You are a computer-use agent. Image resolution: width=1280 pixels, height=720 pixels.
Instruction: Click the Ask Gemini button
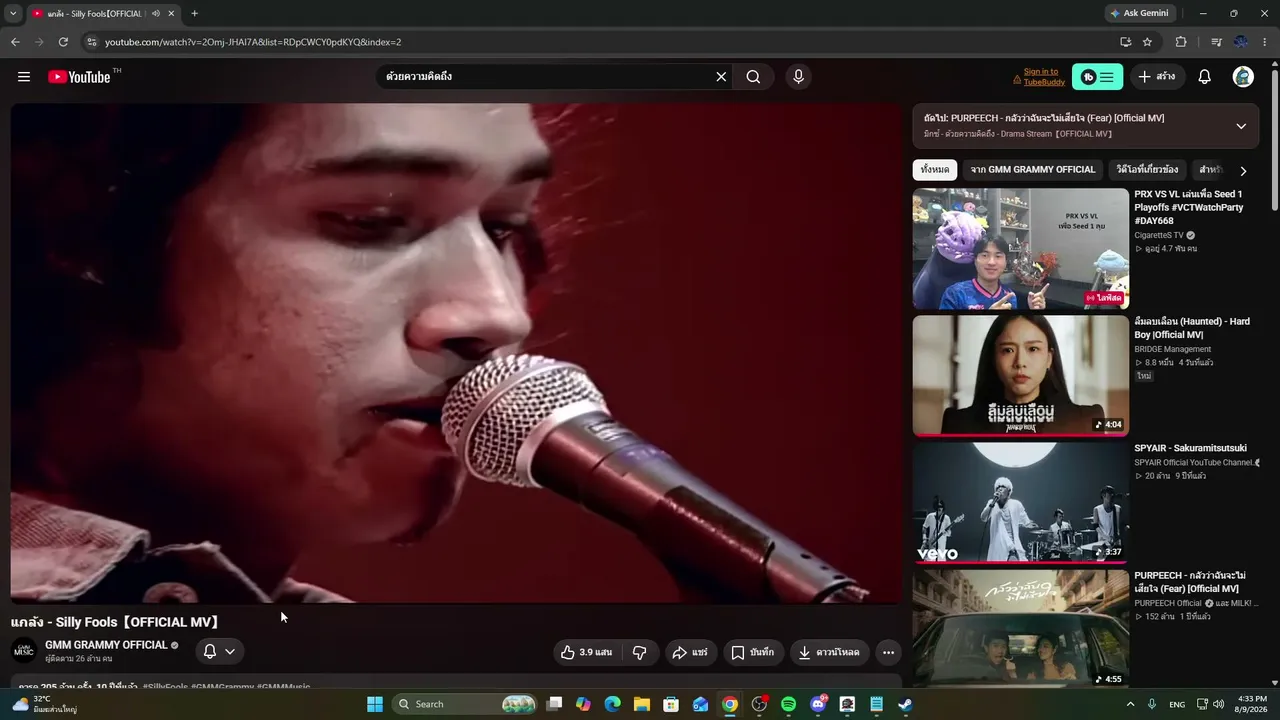click(1139, 13)
